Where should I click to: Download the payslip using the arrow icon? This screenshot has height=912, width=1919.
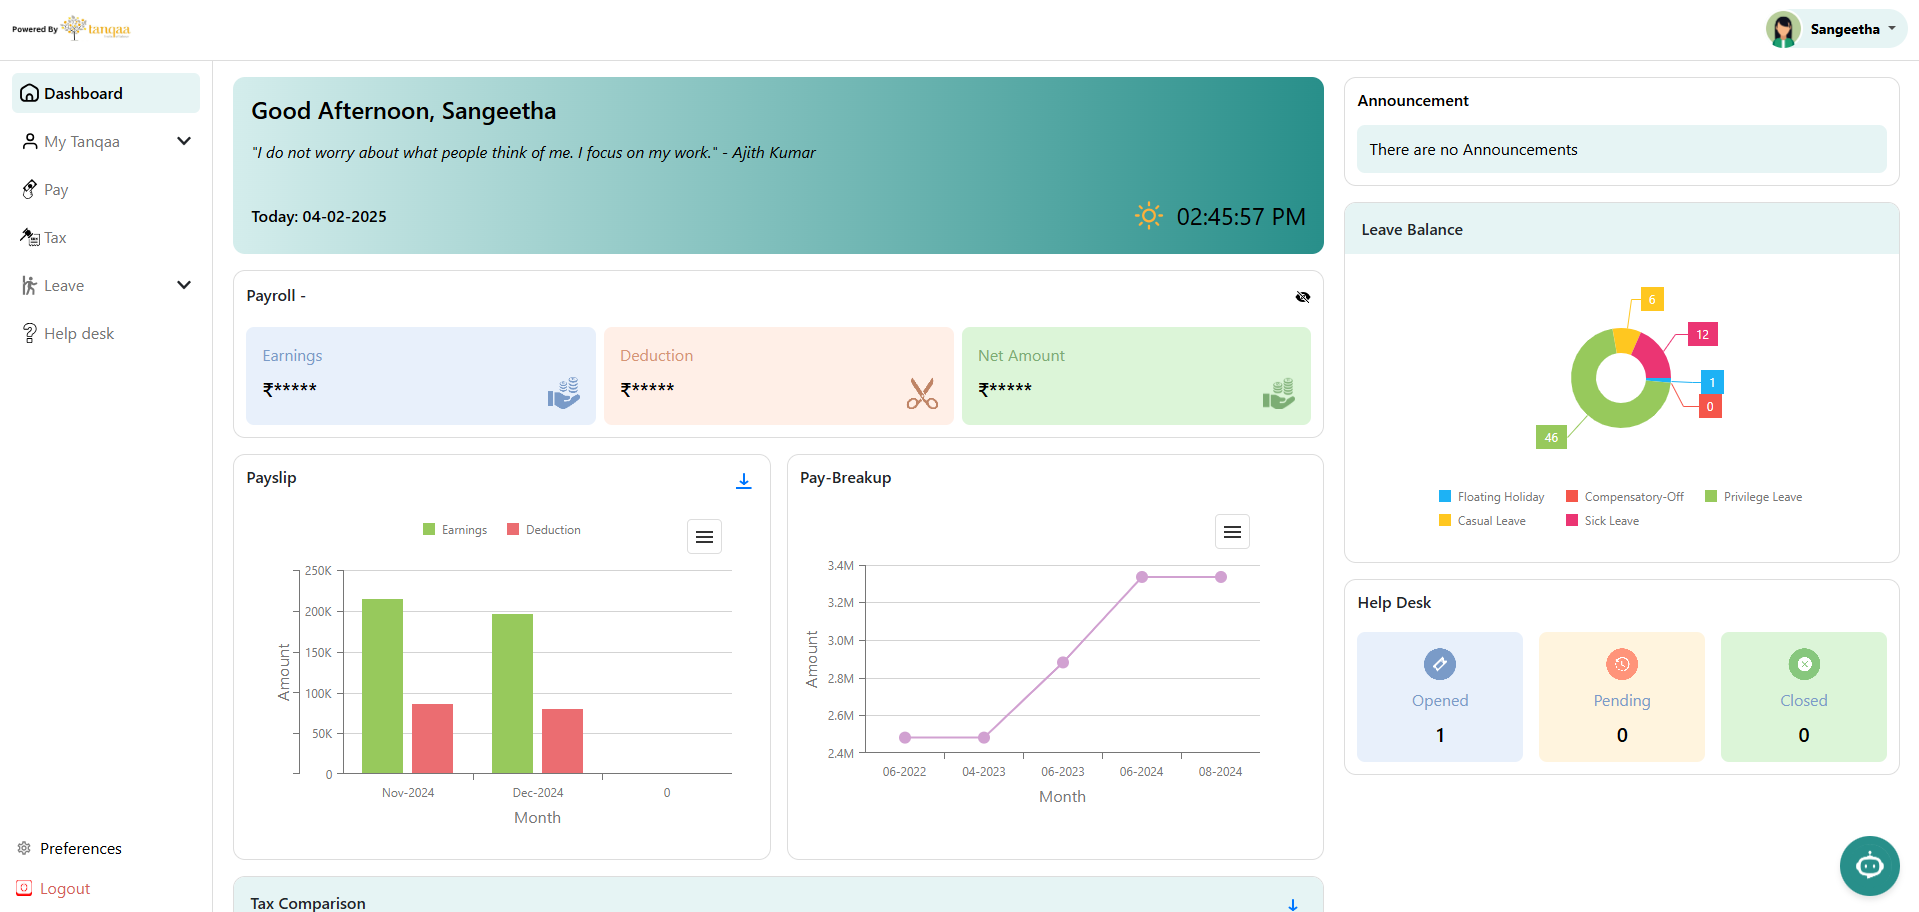[x=744, y=481]
